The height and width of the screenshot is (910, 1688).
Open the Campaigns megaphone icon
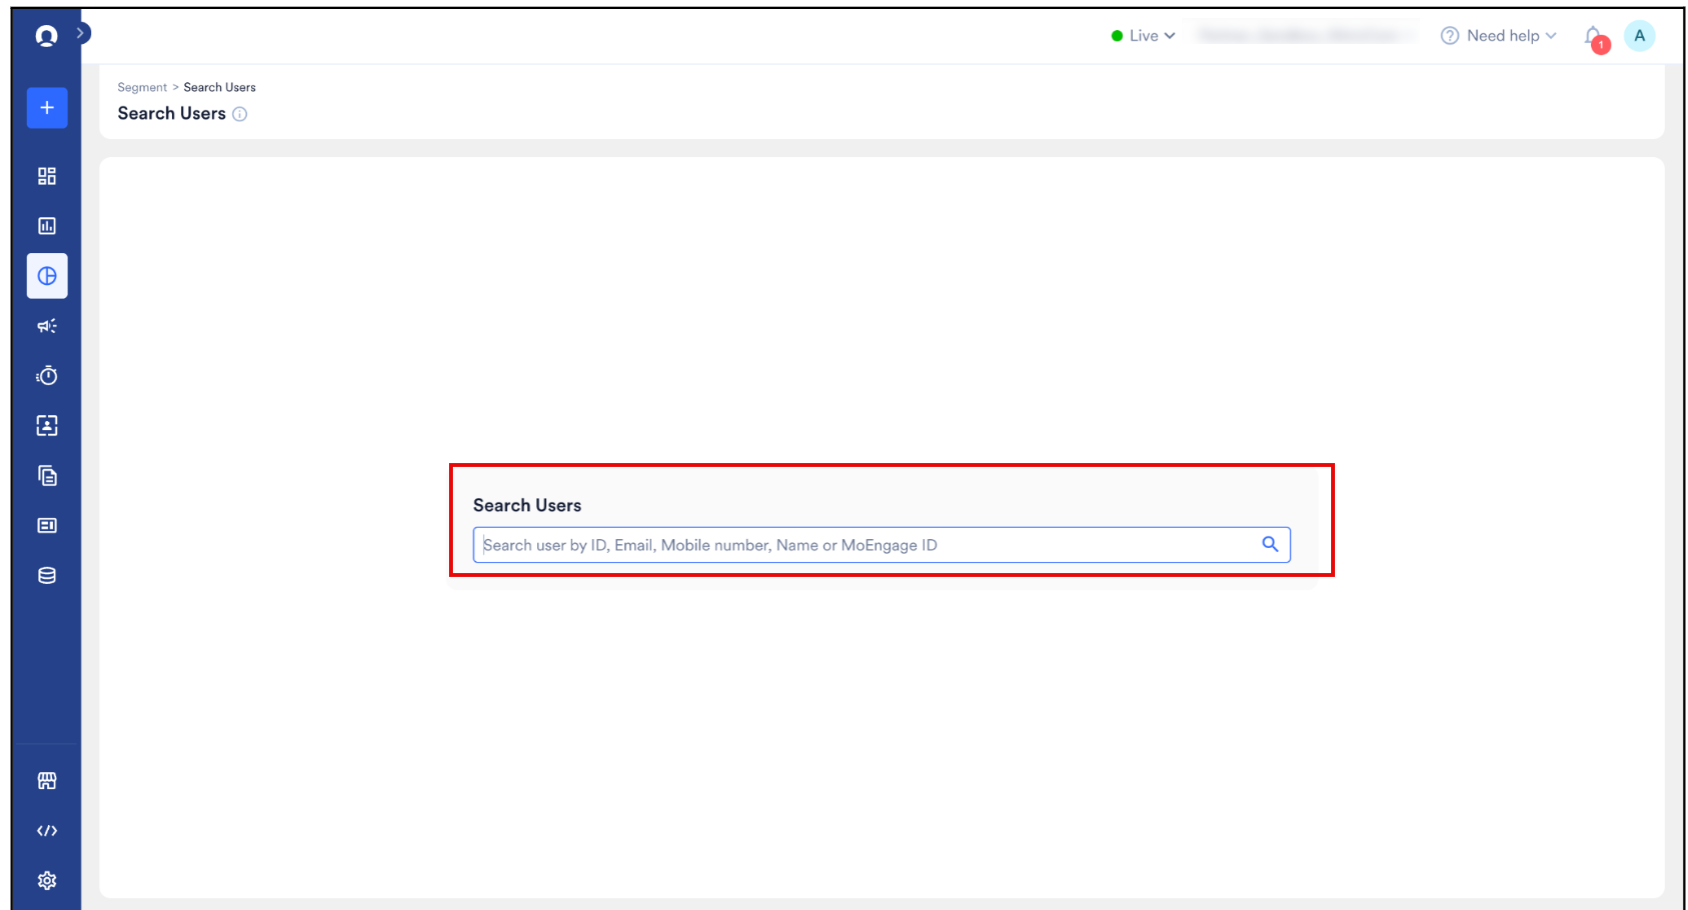pos(47,326)
